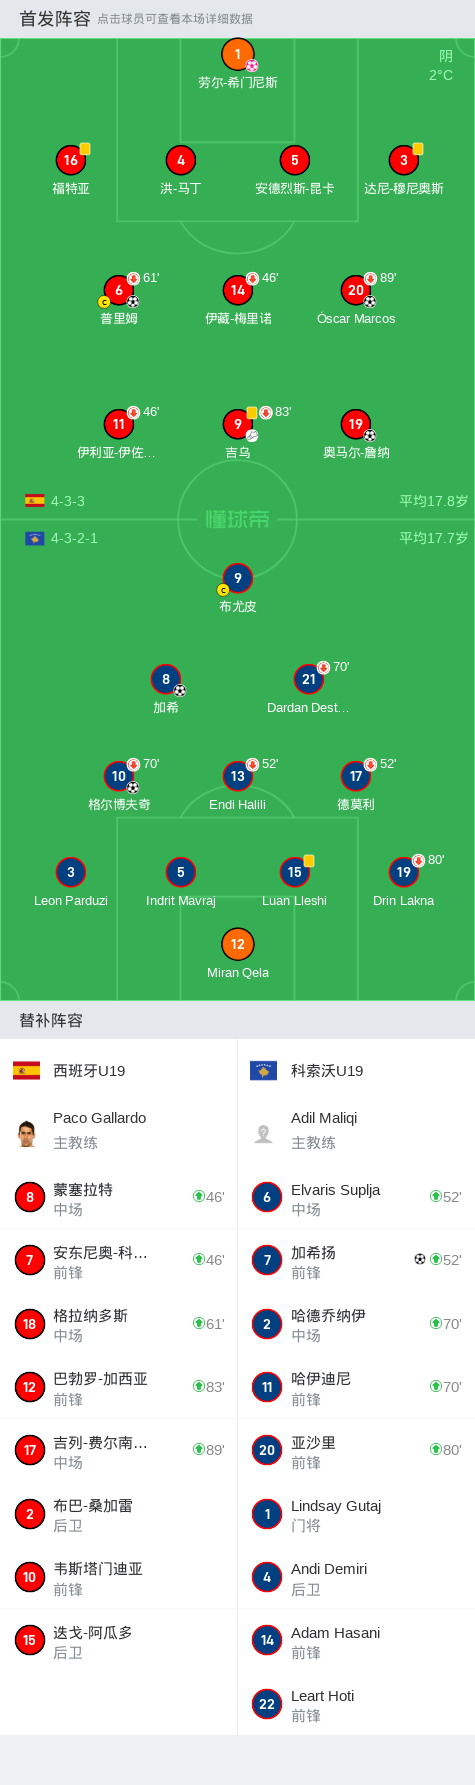
Task: Open Kosovo captain number 9 布尤皮 icon
Action: [237, 578]
